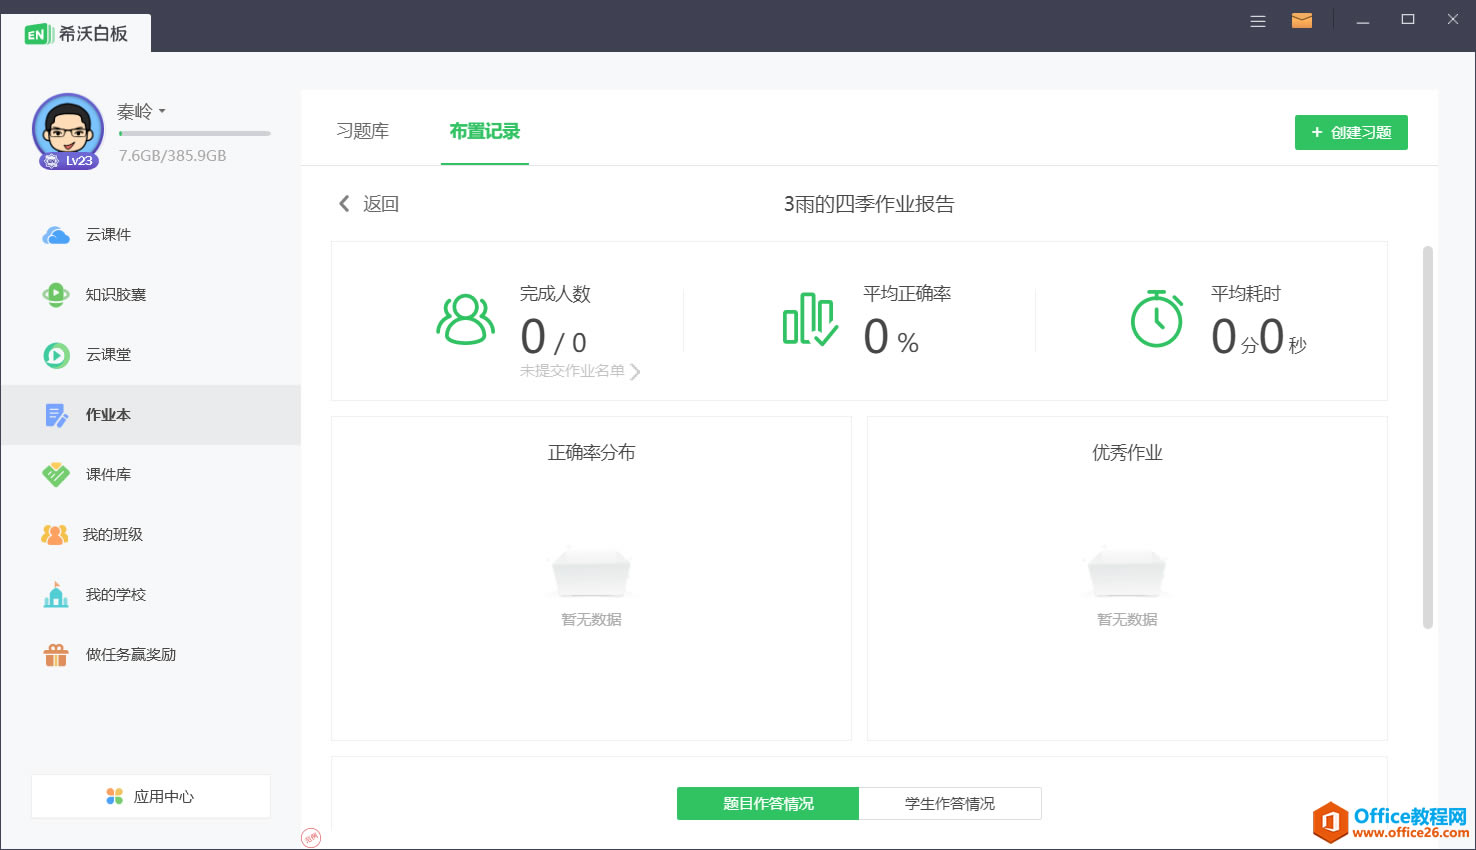
Task: Click the user avatar picture
Action: pos(68,129)
